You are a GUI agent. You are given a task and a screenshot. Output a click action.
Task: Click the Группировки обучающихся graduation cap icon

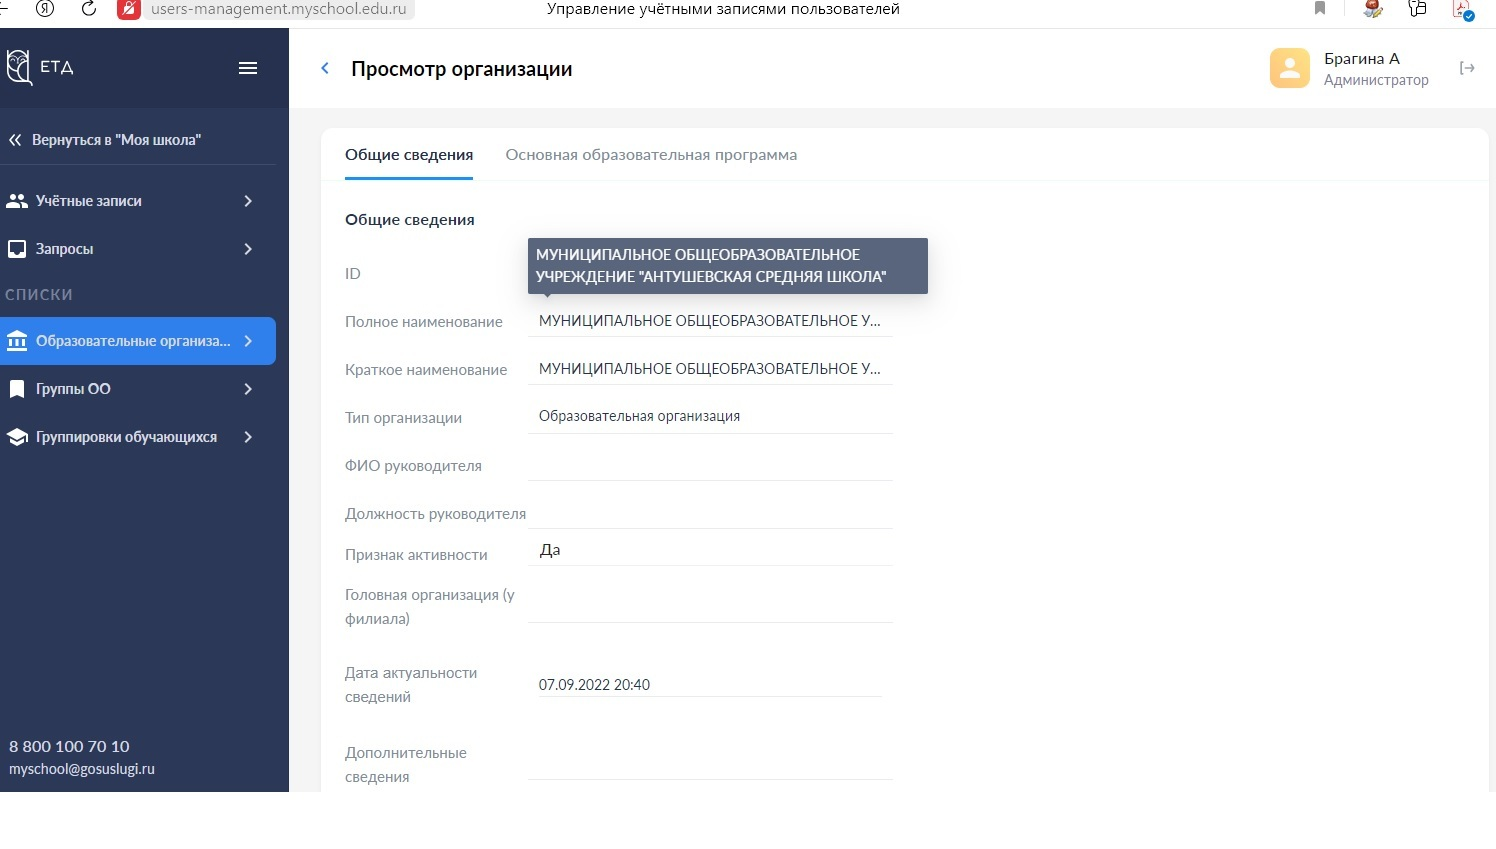(17, 437)
